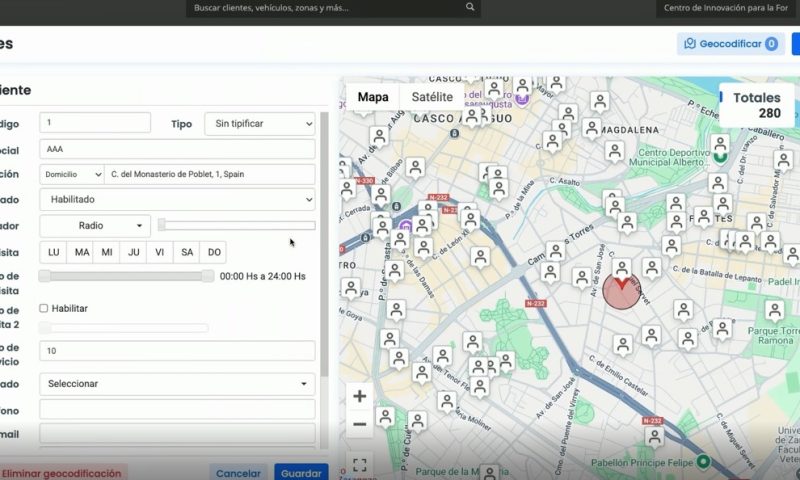Click the Centro Deportivo Municipal green marker
This screenshot has height=480, width=800.
(719, 155)
